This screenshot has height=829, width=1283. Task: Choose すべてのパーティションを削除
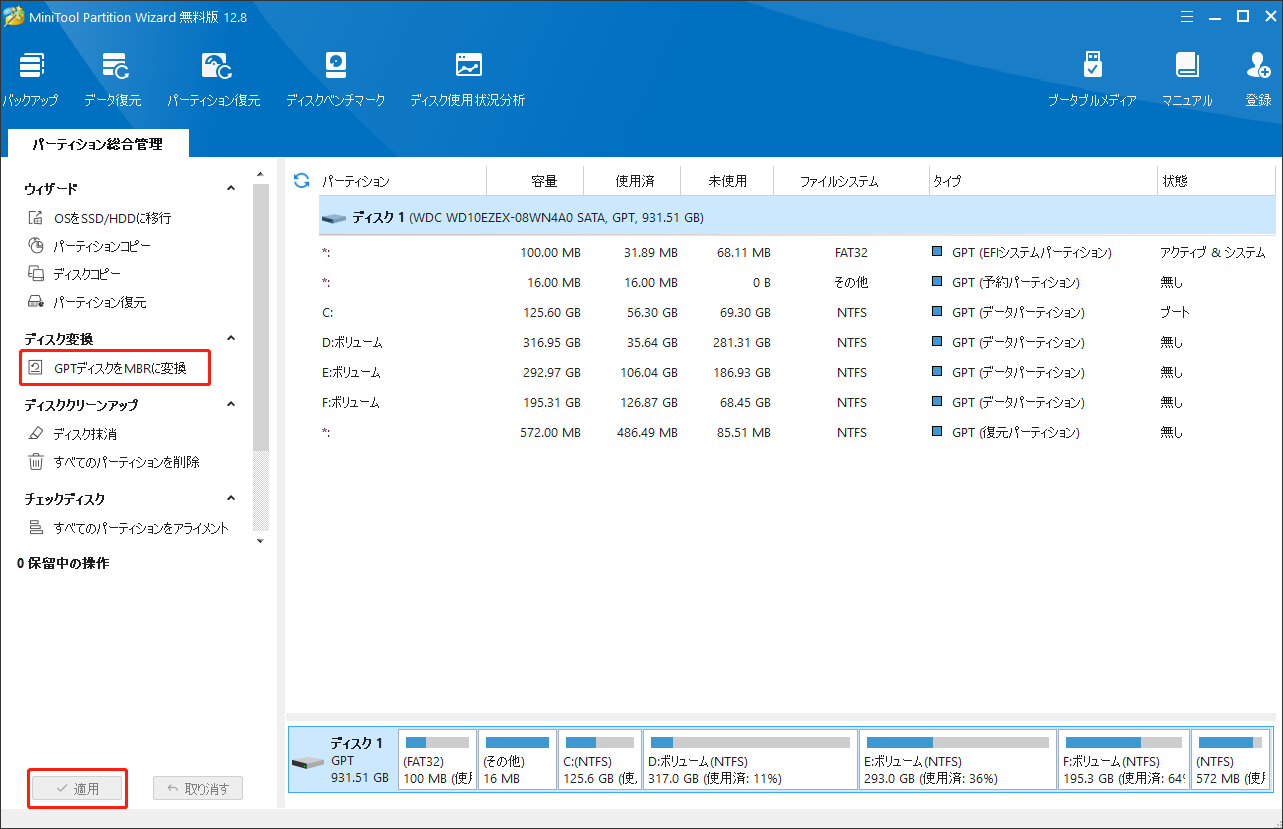[x=113, y=462]
